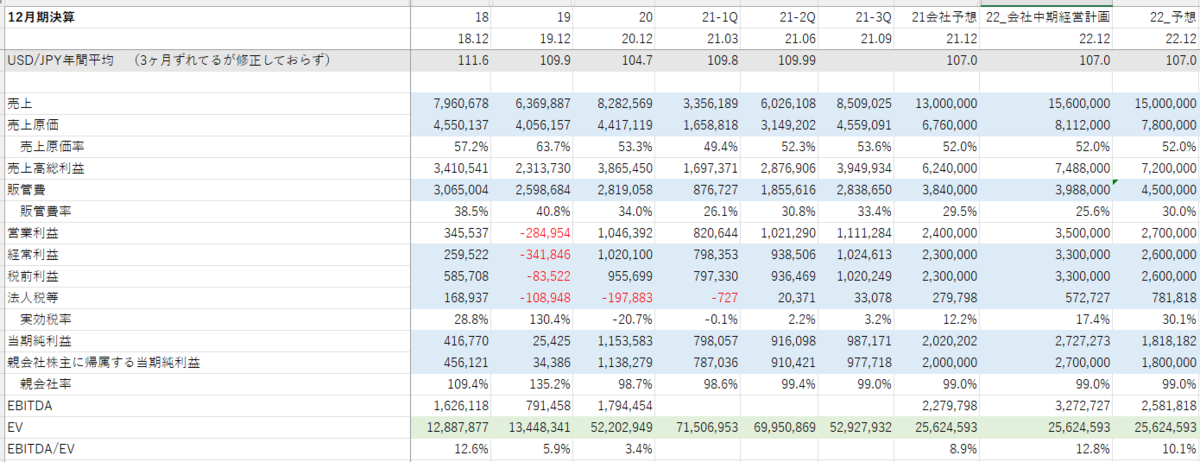Select parent ratio cell 135.2%
The image size is (1200, 462).
click(549, 383)
